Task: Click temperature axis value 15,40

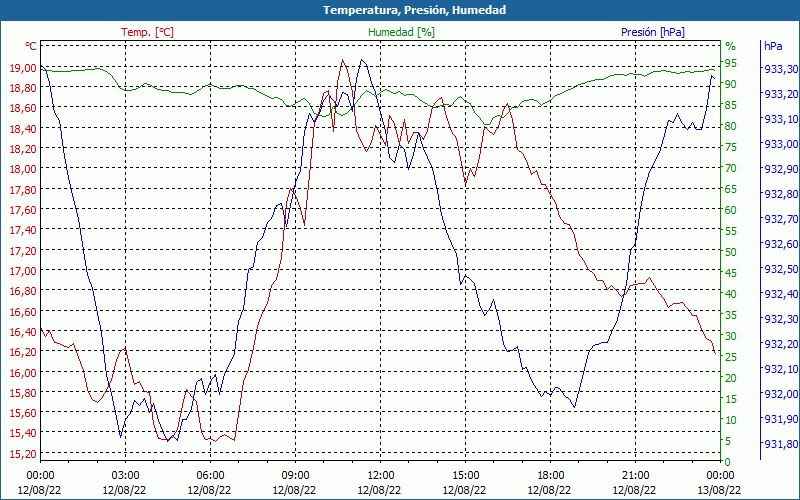Action: (x=23, y=433)
